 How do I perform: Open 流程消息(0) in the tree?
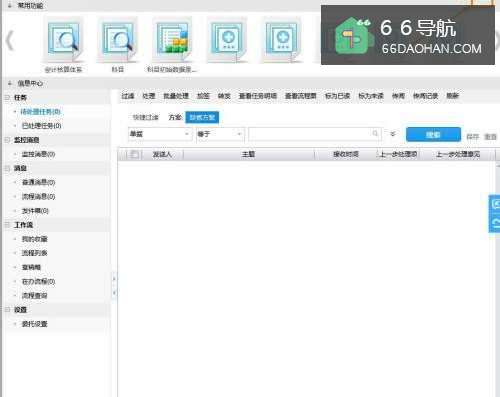38,197
